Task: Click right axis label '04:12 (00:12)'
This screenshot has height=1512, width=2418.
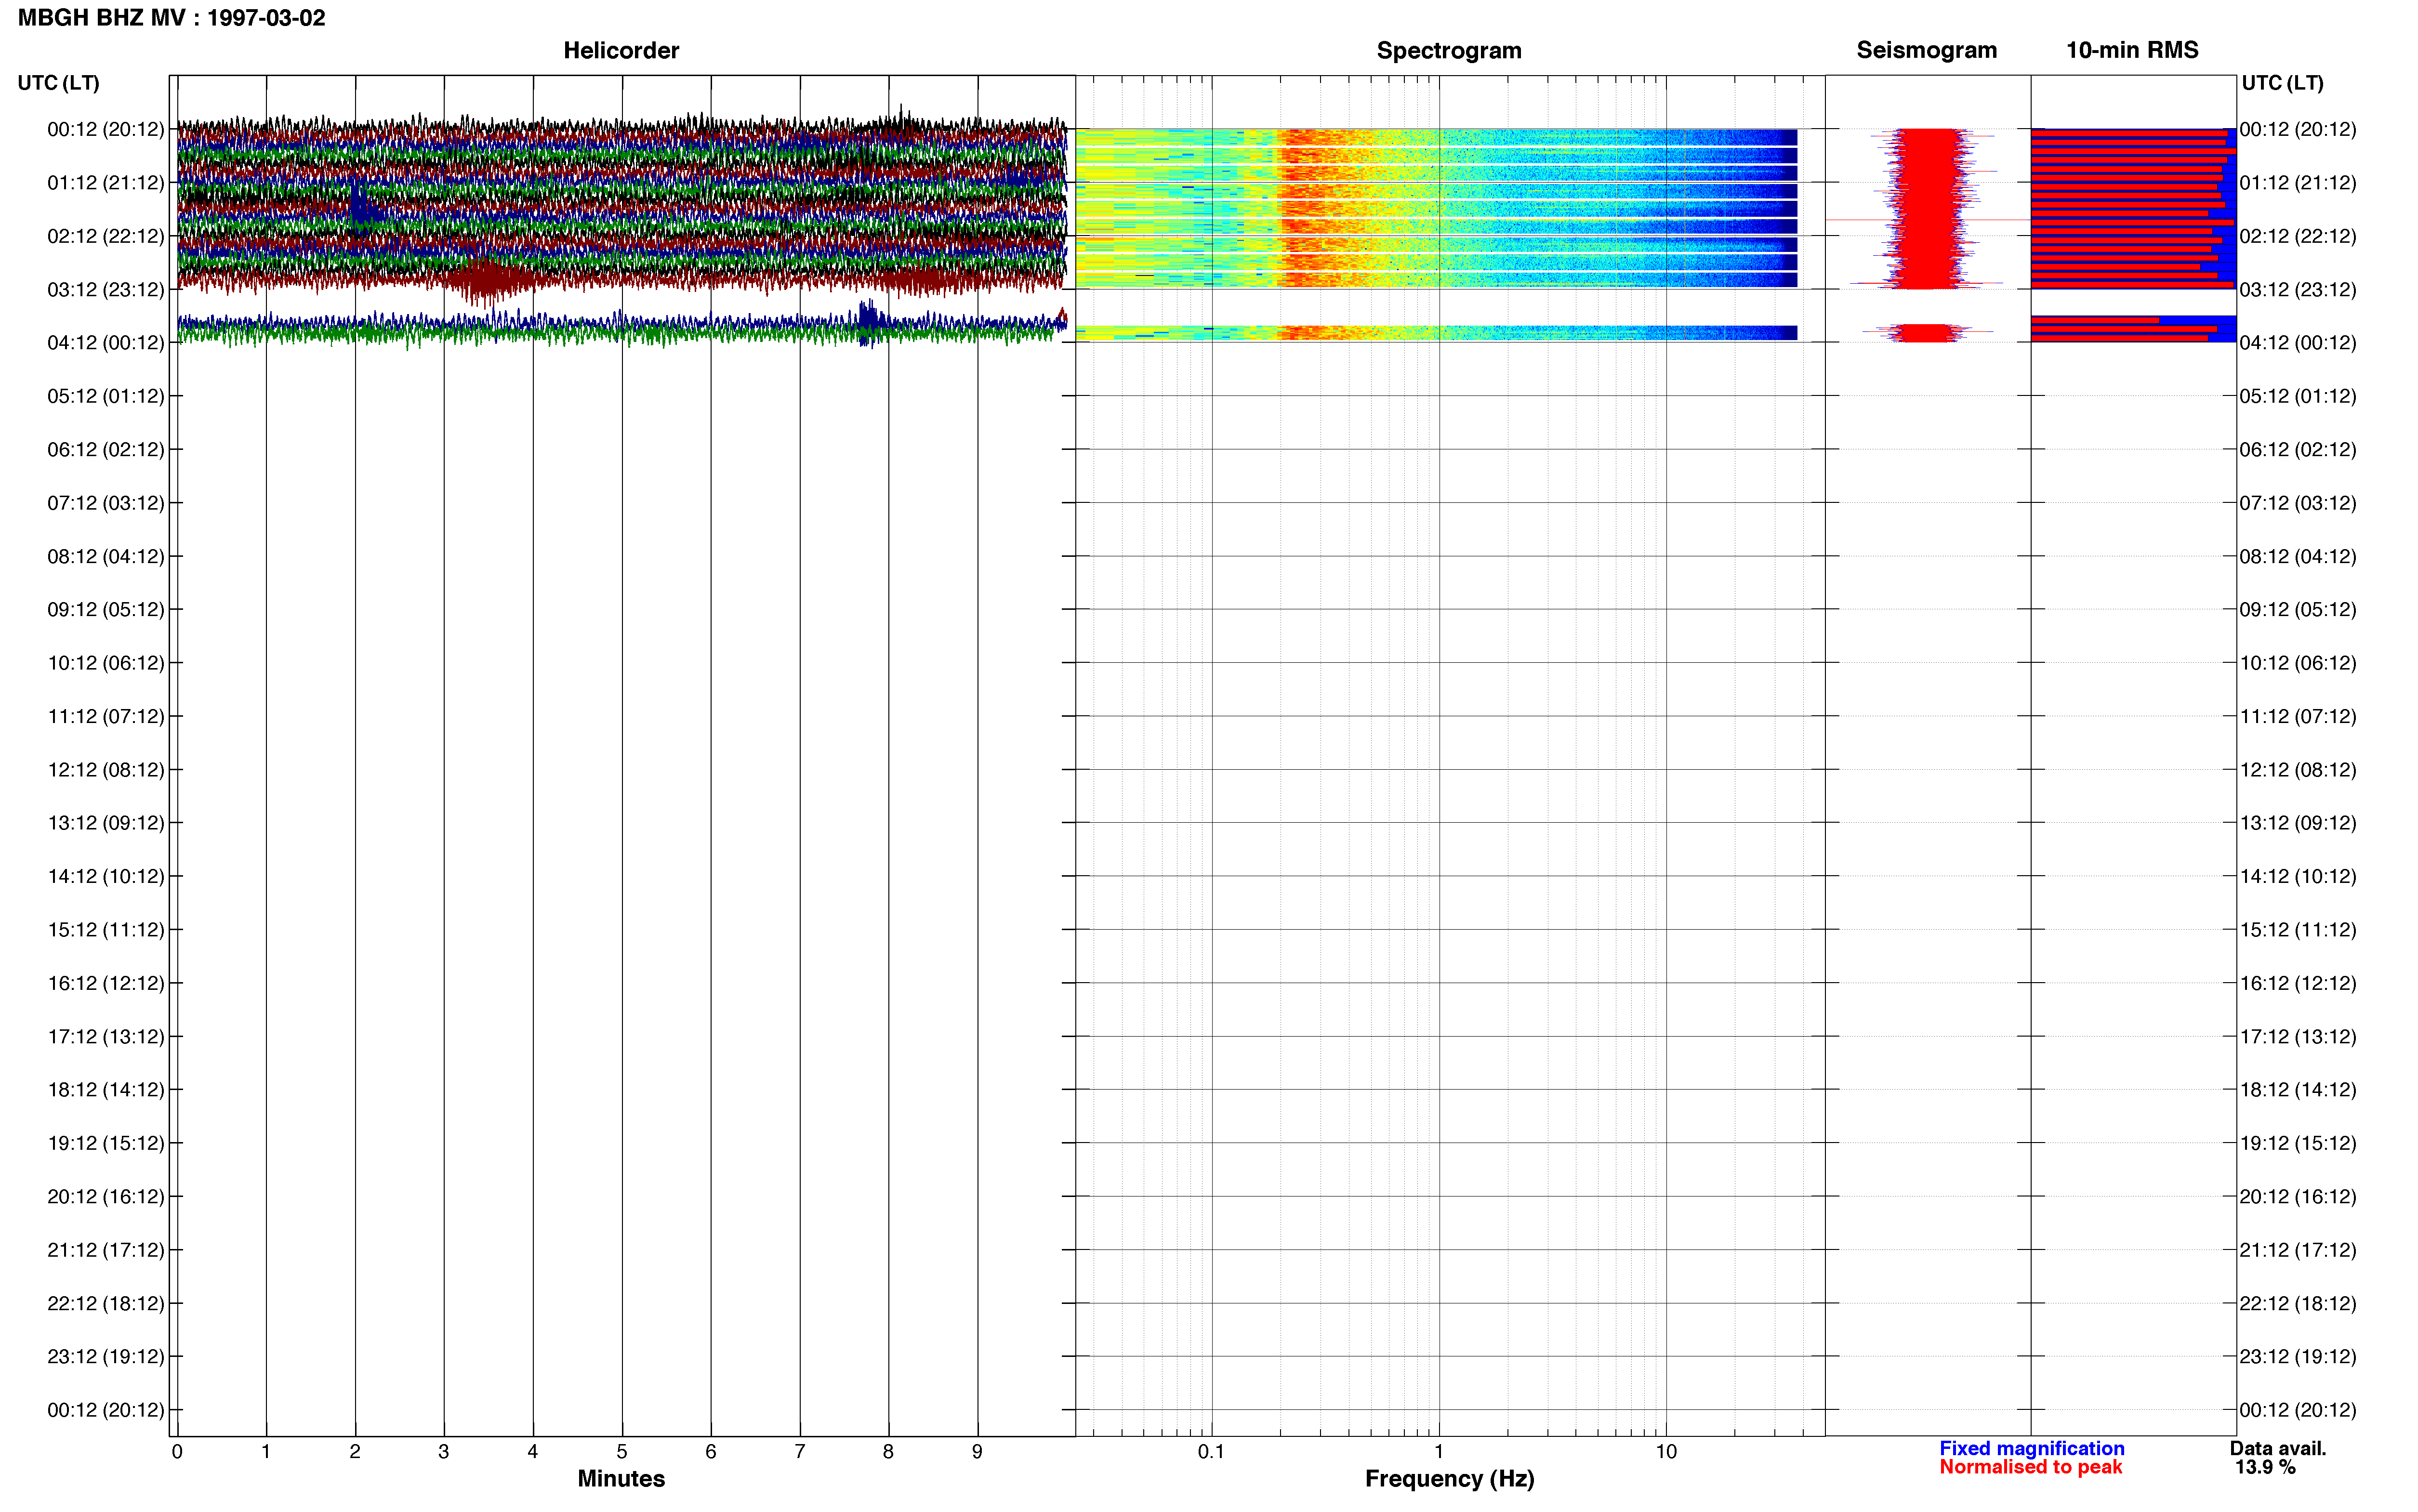Action: click(x=2298, y=343)
